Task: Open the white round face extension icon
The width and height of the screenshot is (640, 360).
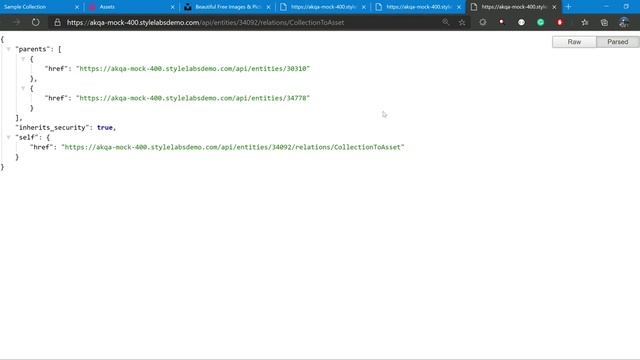Action: click(521, 22)
